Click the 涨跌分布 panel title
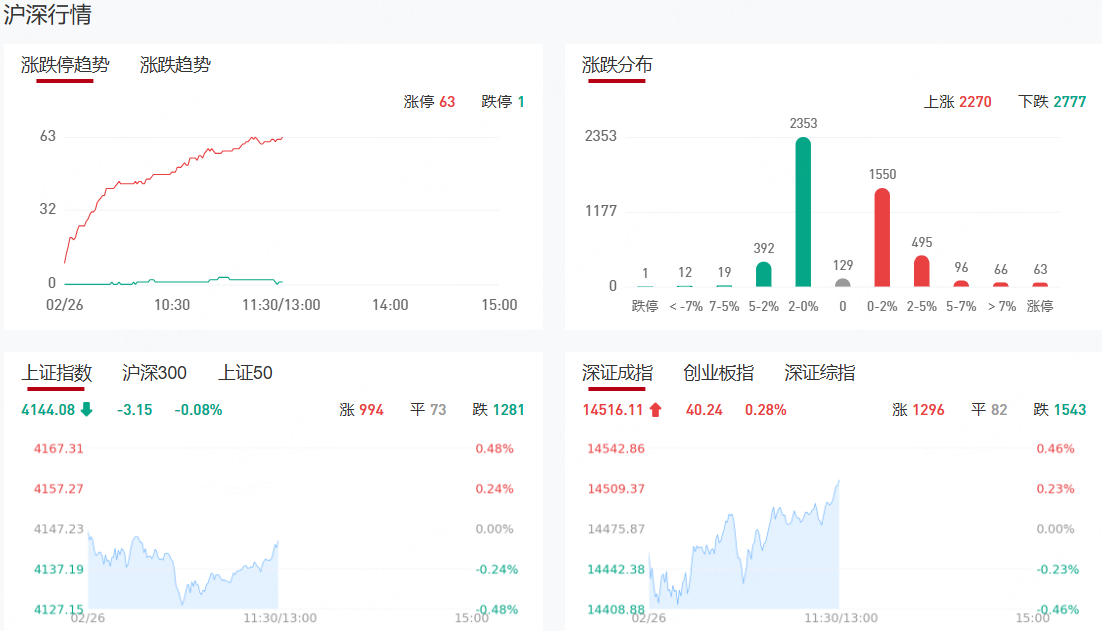This screenshot has width=1102, height=631. 617,65
